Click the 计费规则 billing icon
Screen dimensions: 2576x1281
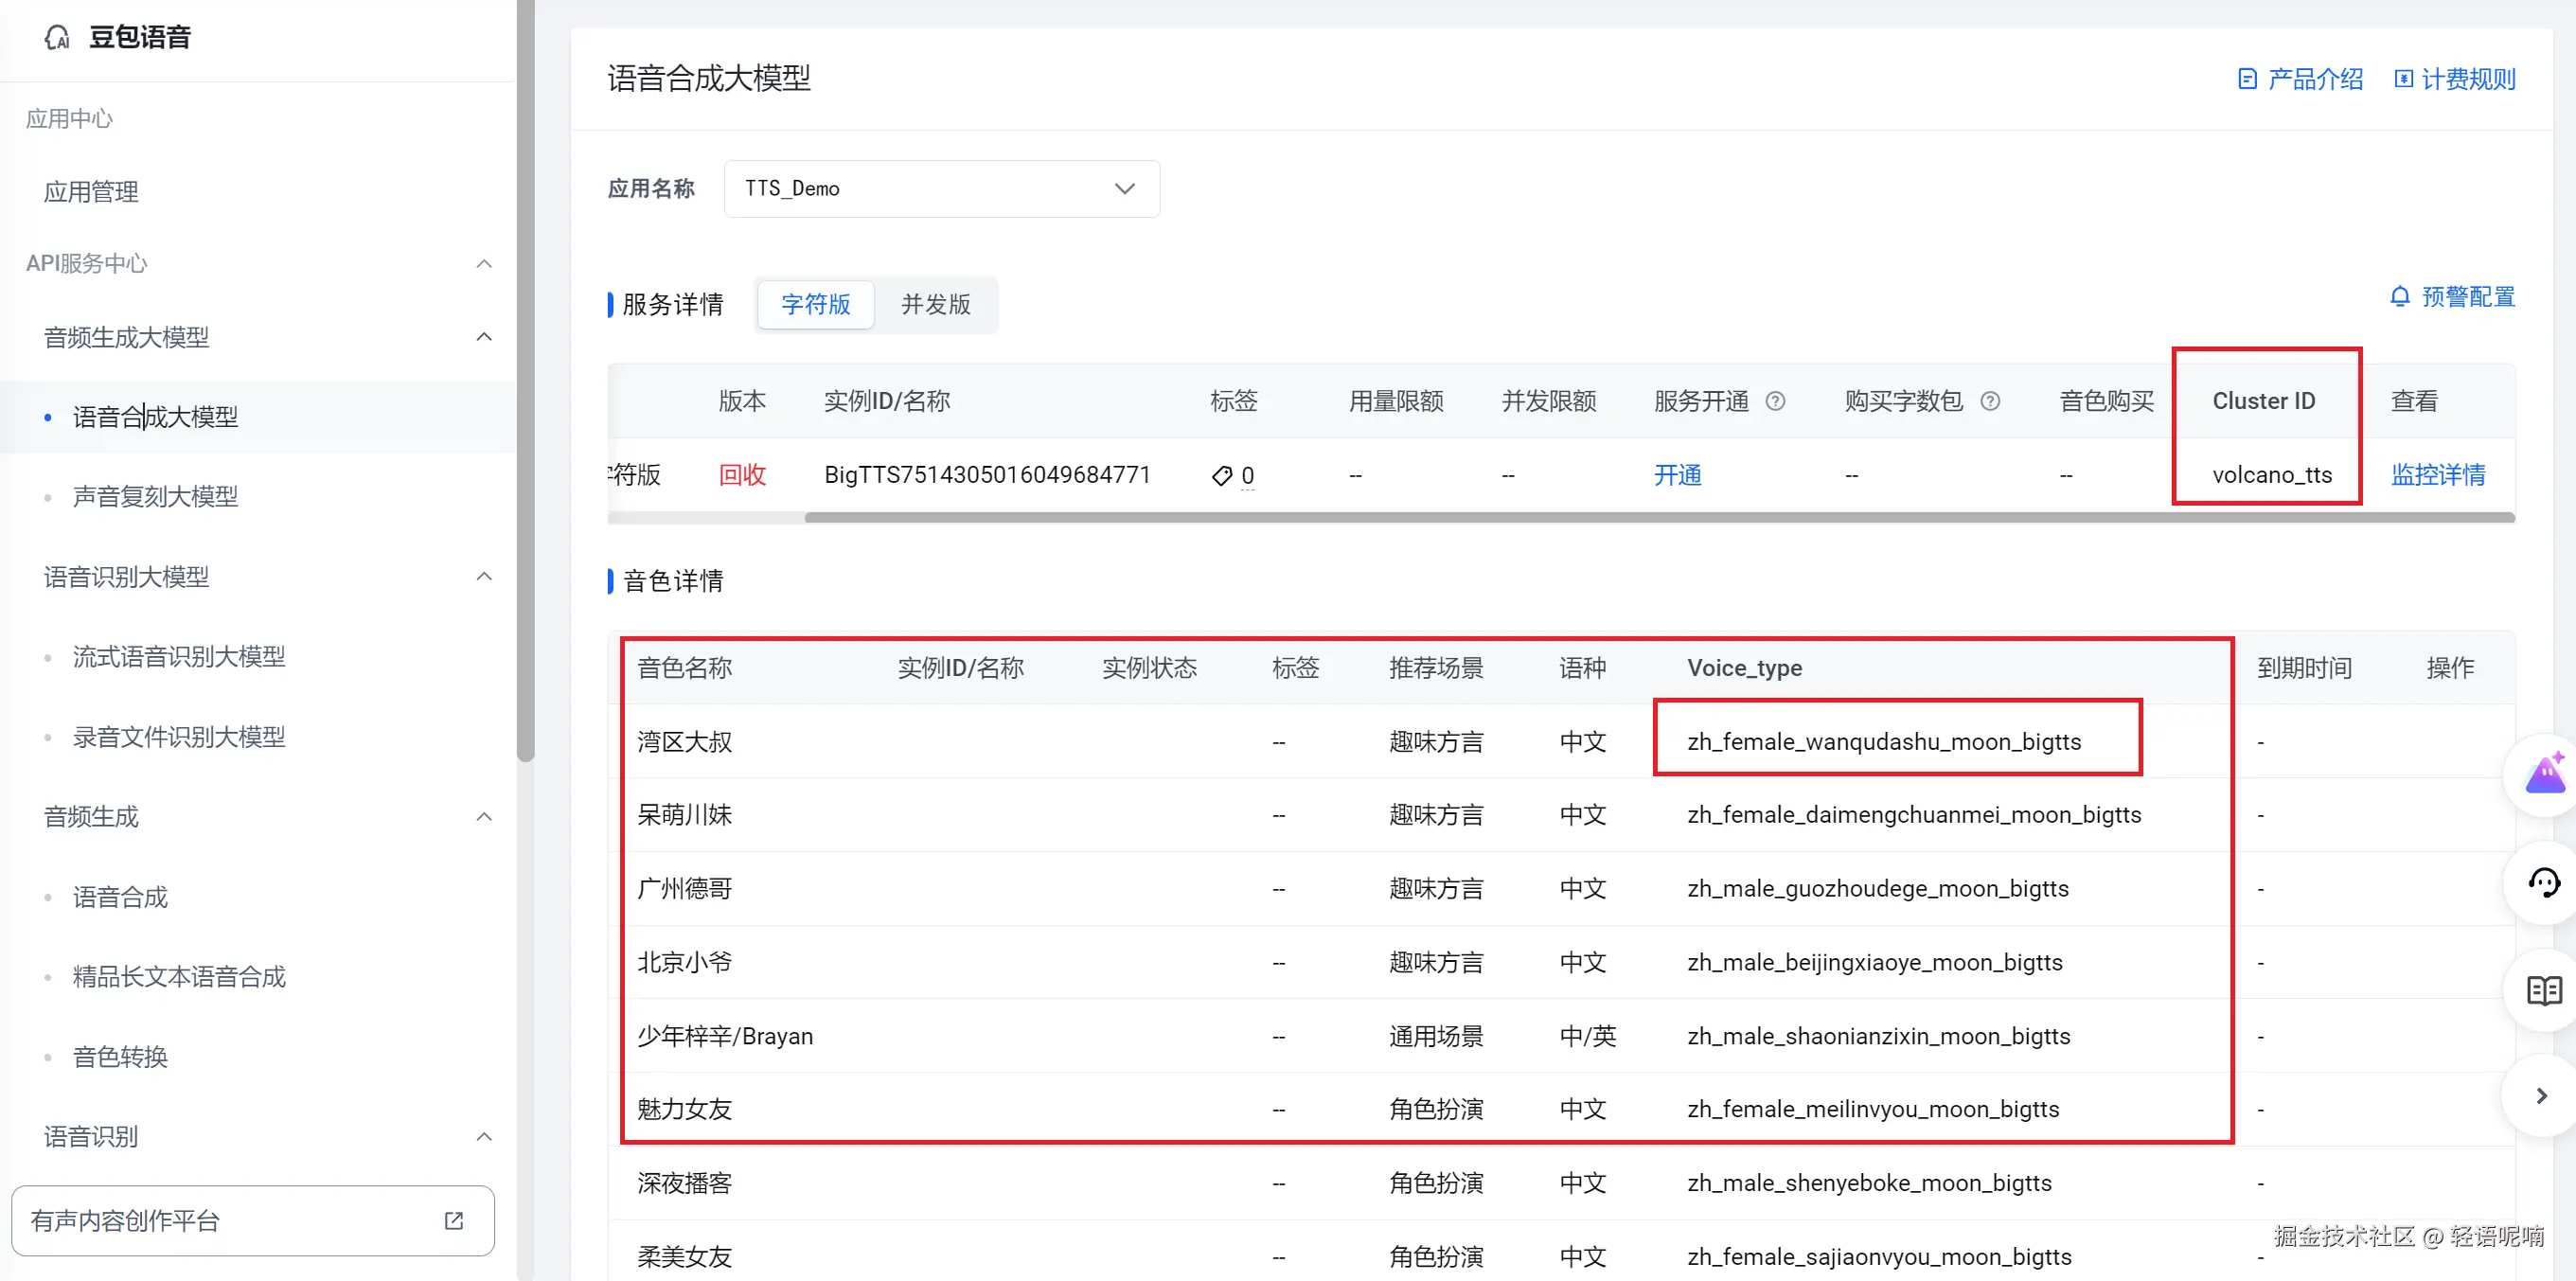click(x=2405, y=78)
